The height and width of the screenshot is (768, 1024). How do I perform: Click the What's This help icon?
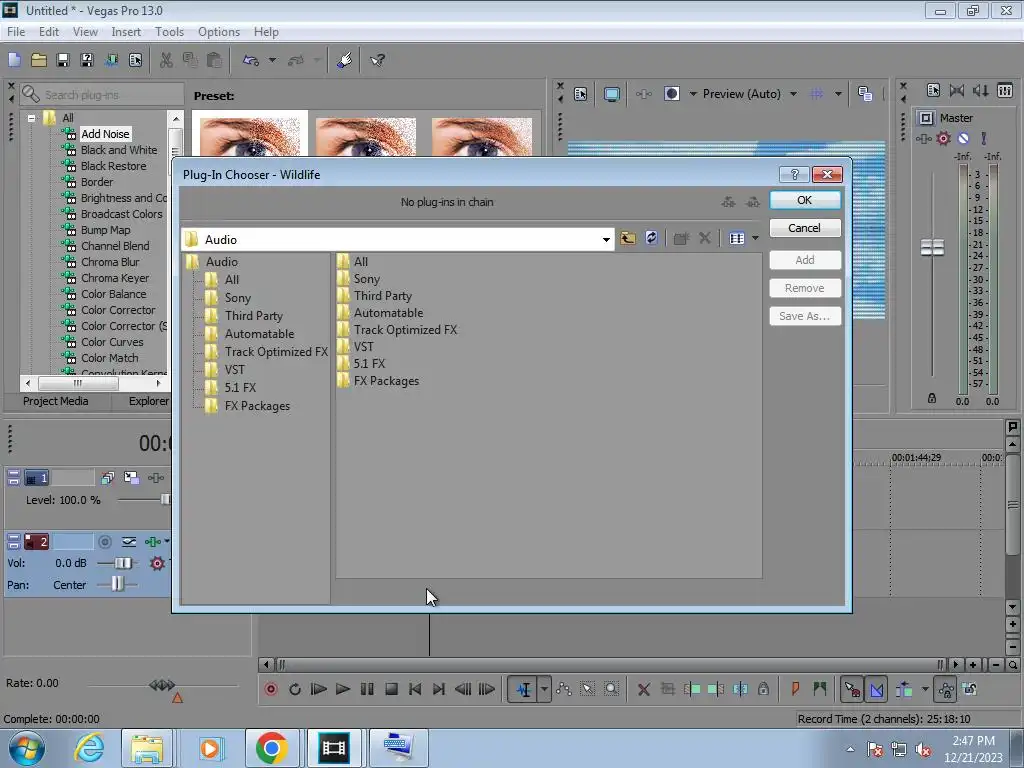pos(377,61)
